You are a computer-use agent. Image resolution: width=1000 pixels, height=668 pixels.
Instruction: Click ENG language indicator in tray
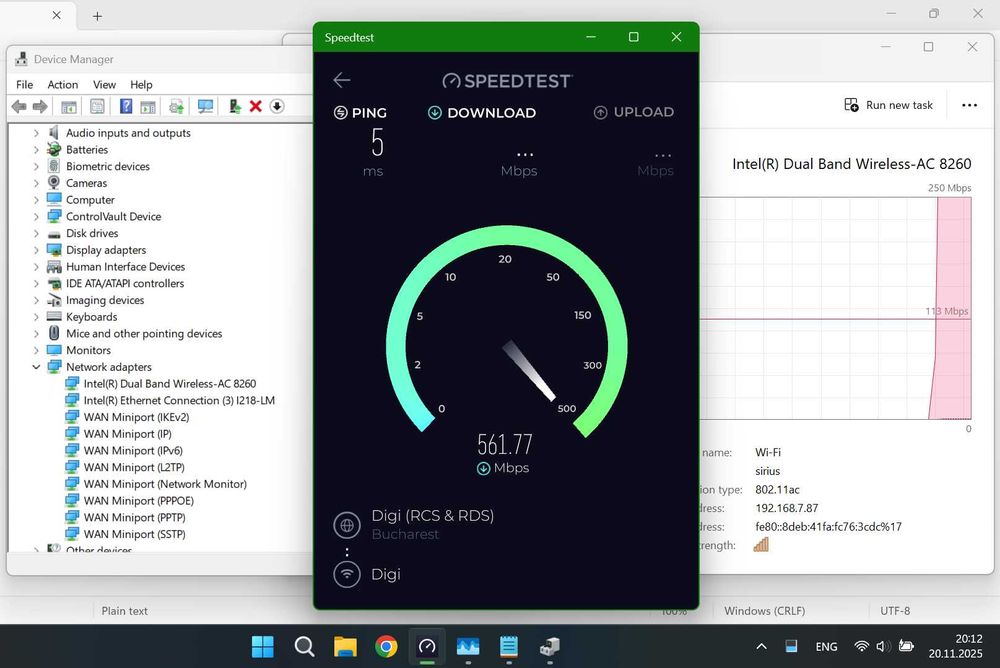826,647
